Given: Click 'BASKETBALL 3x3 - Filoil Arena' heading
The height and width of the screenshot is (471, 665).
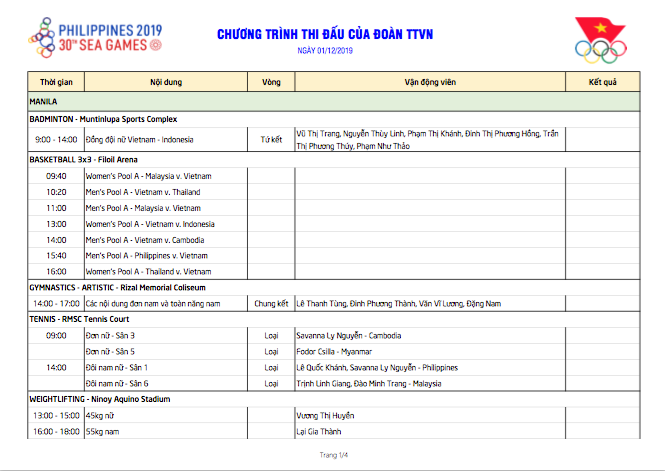Looking at the screenshot, I should click(x=83, y=160).
